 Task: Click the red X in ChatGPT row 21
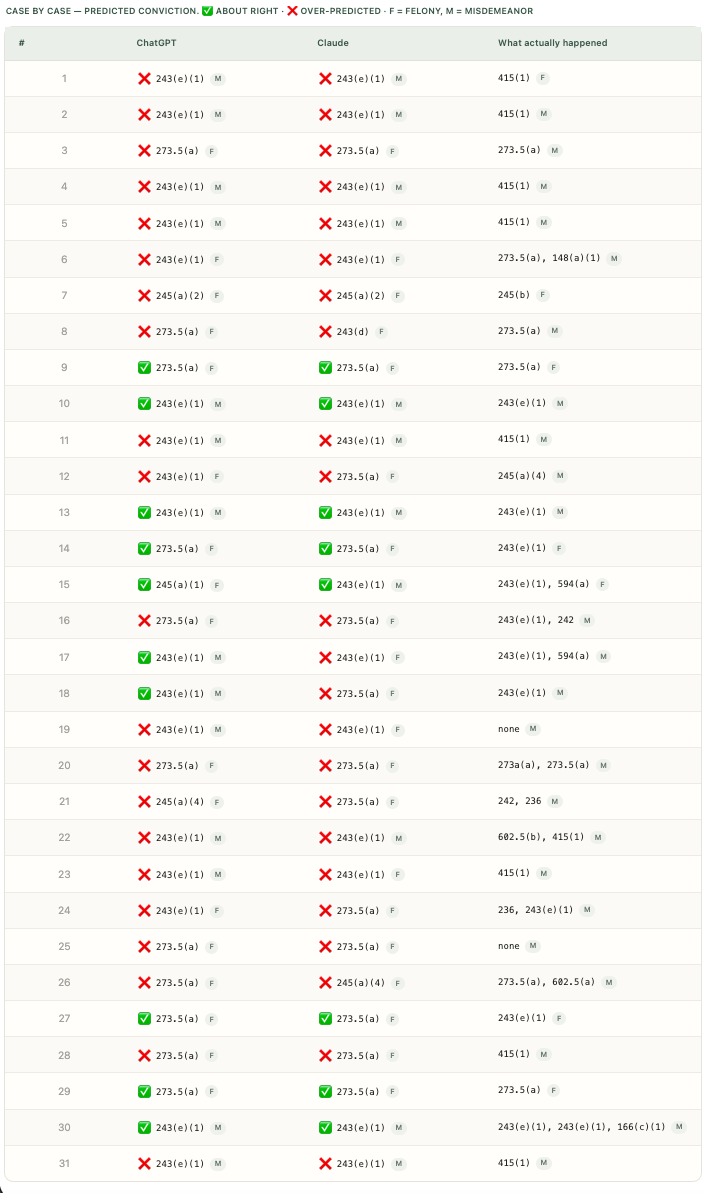[144, 802]
